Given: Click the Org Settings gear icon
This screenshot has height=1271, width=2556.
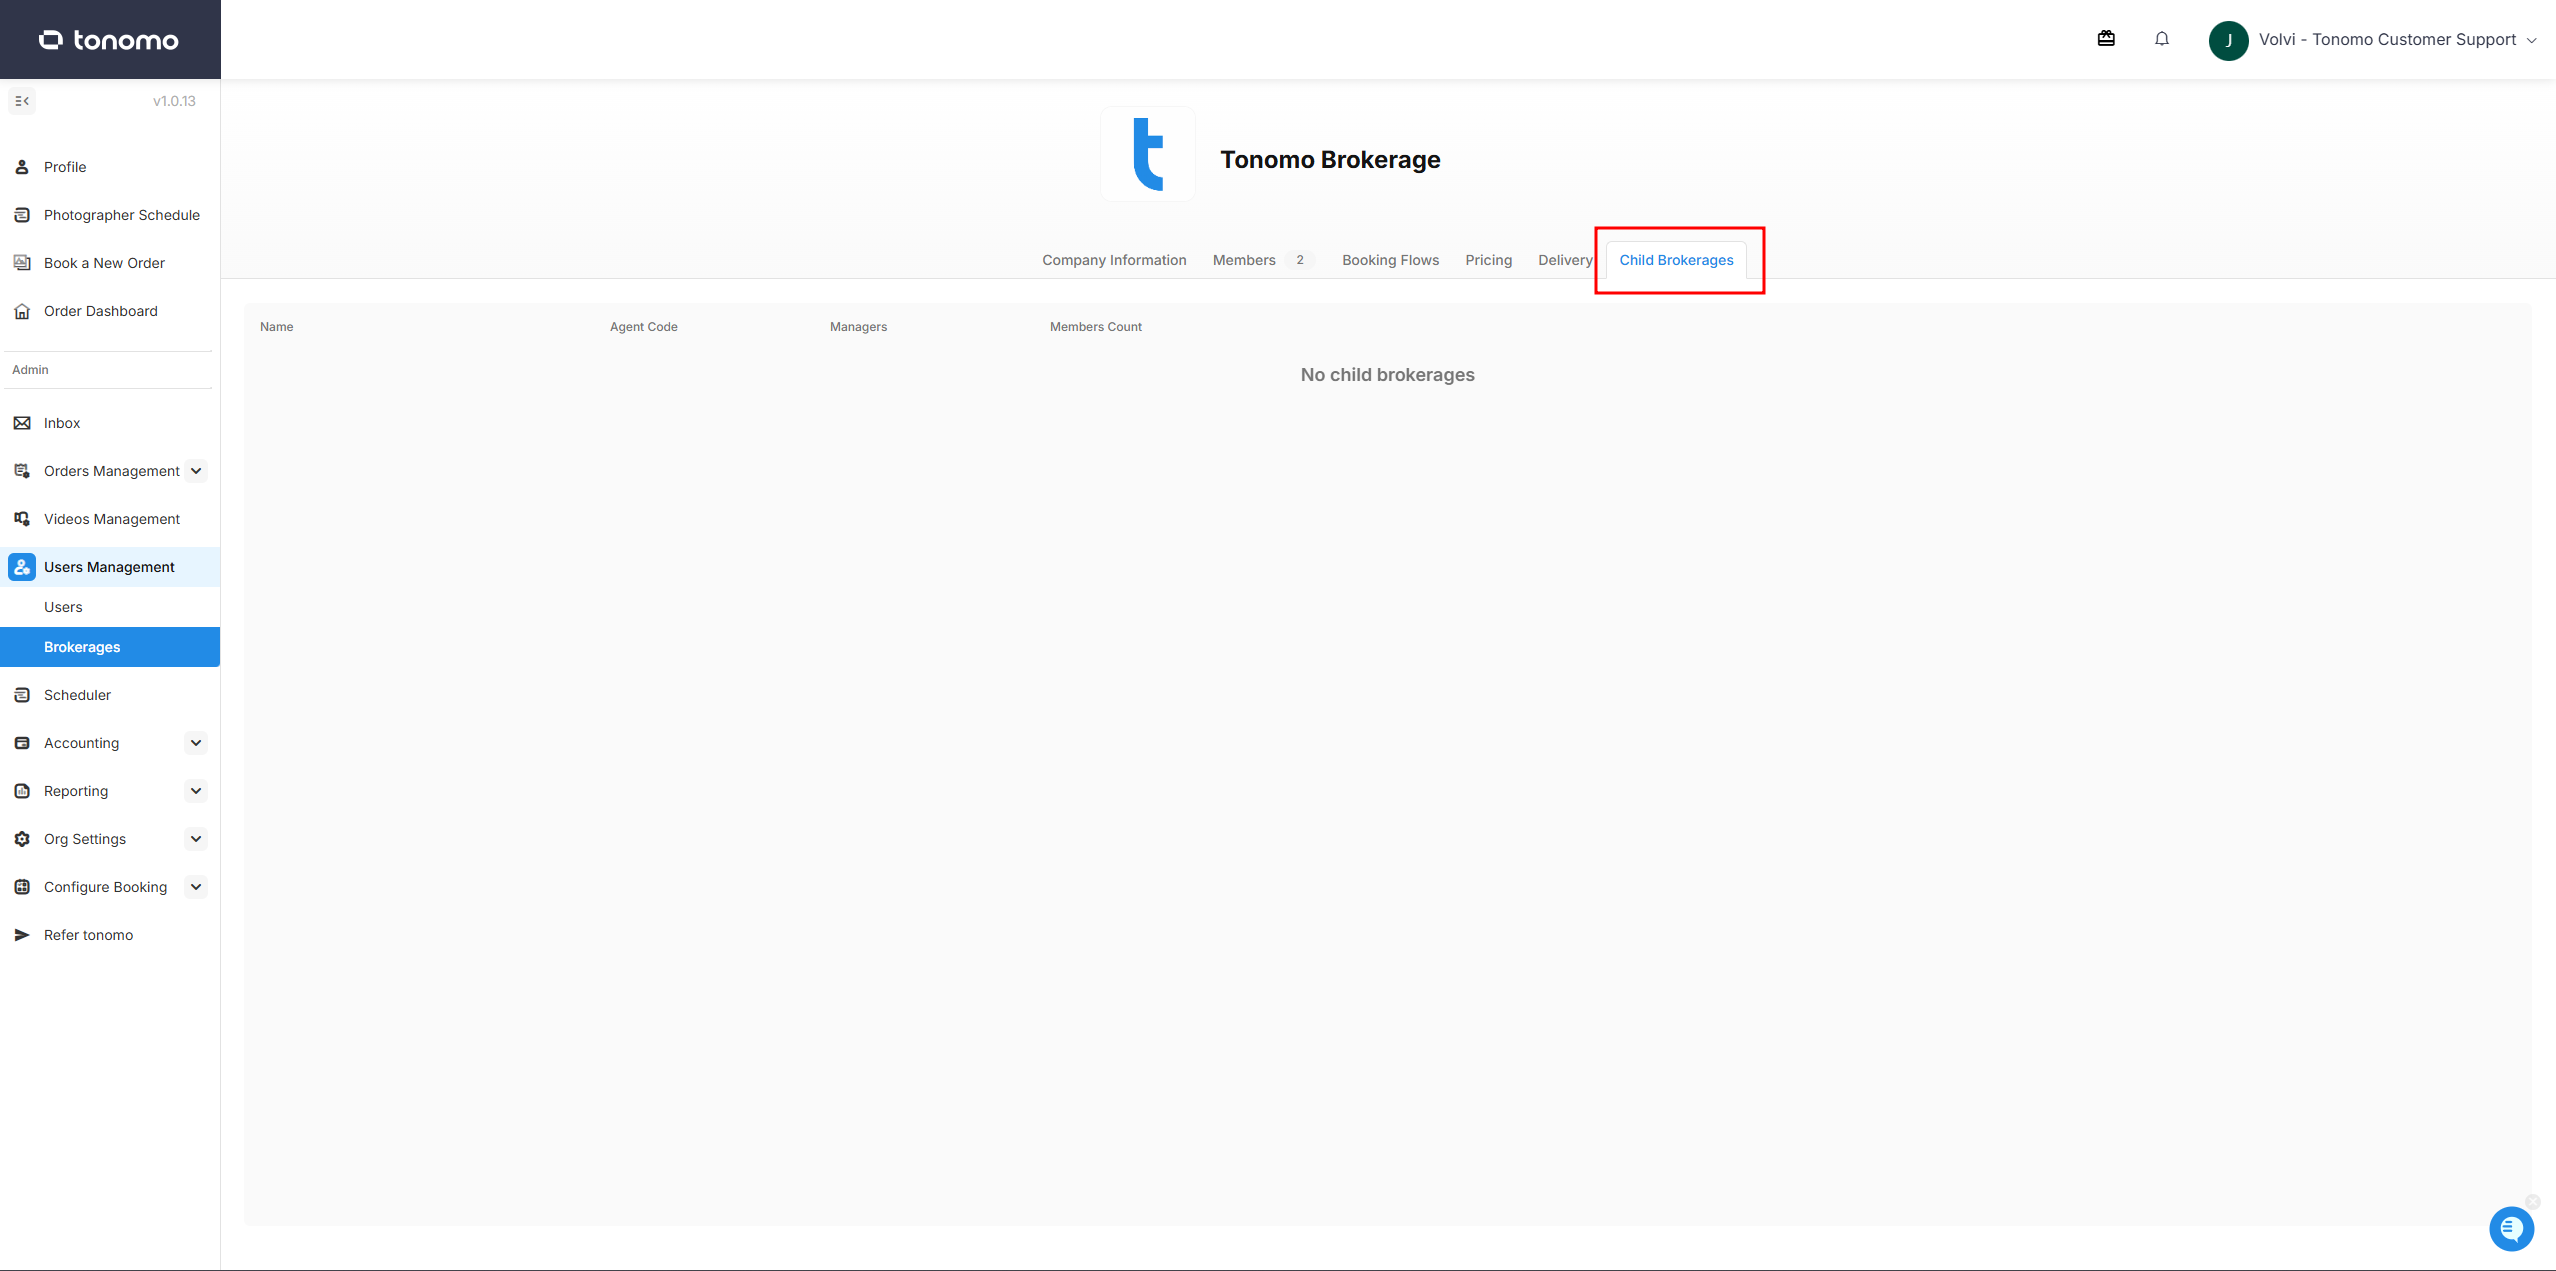Looking at the screenshot, I should point(22,839).
